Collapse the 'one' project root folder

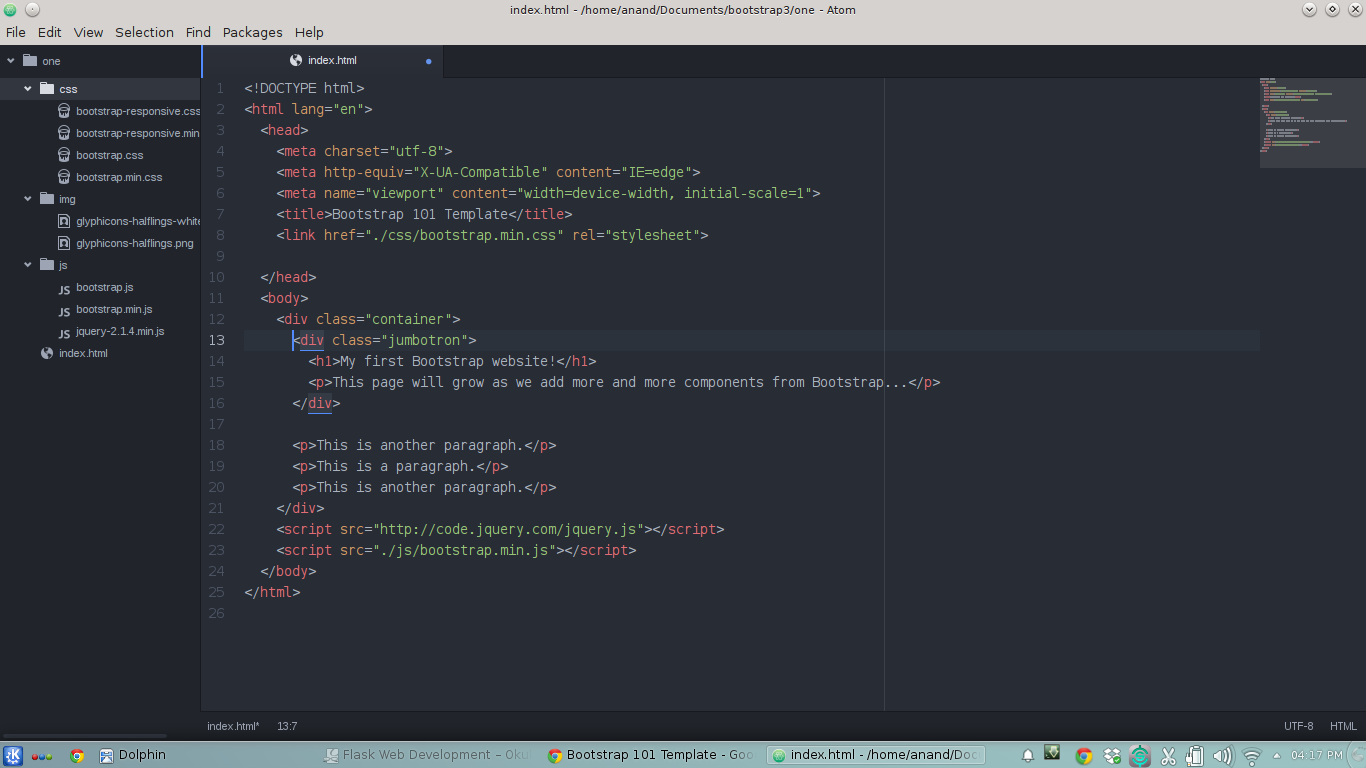(x=11, y=61)
